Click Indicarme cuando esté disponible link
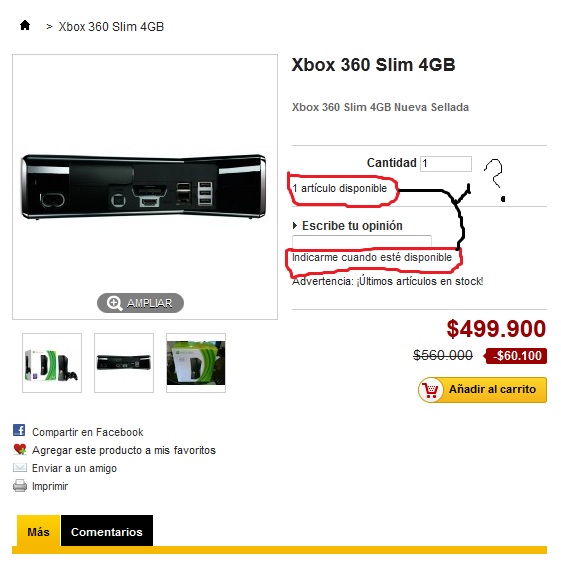 pos(372,257)
